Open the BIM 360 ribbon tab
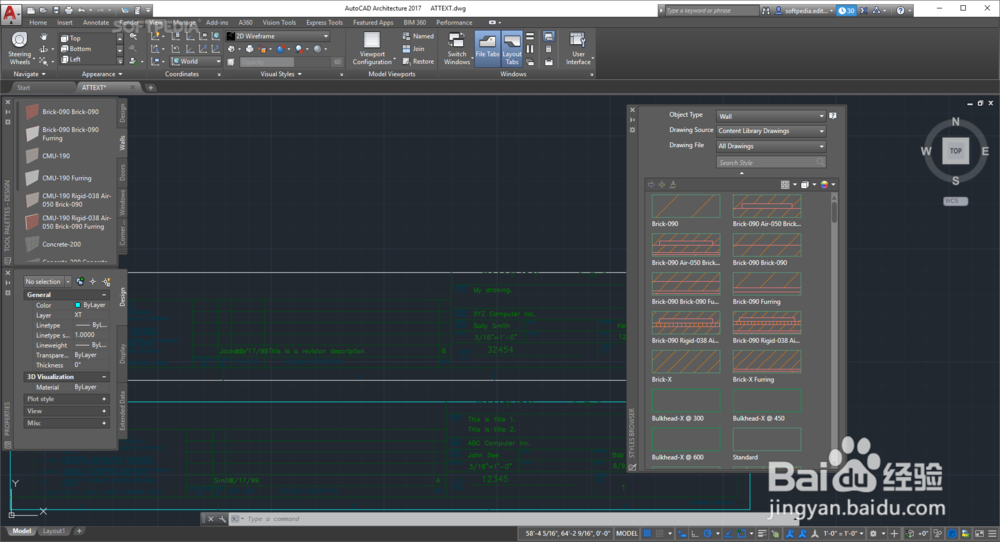 click(x=415, y=22)
